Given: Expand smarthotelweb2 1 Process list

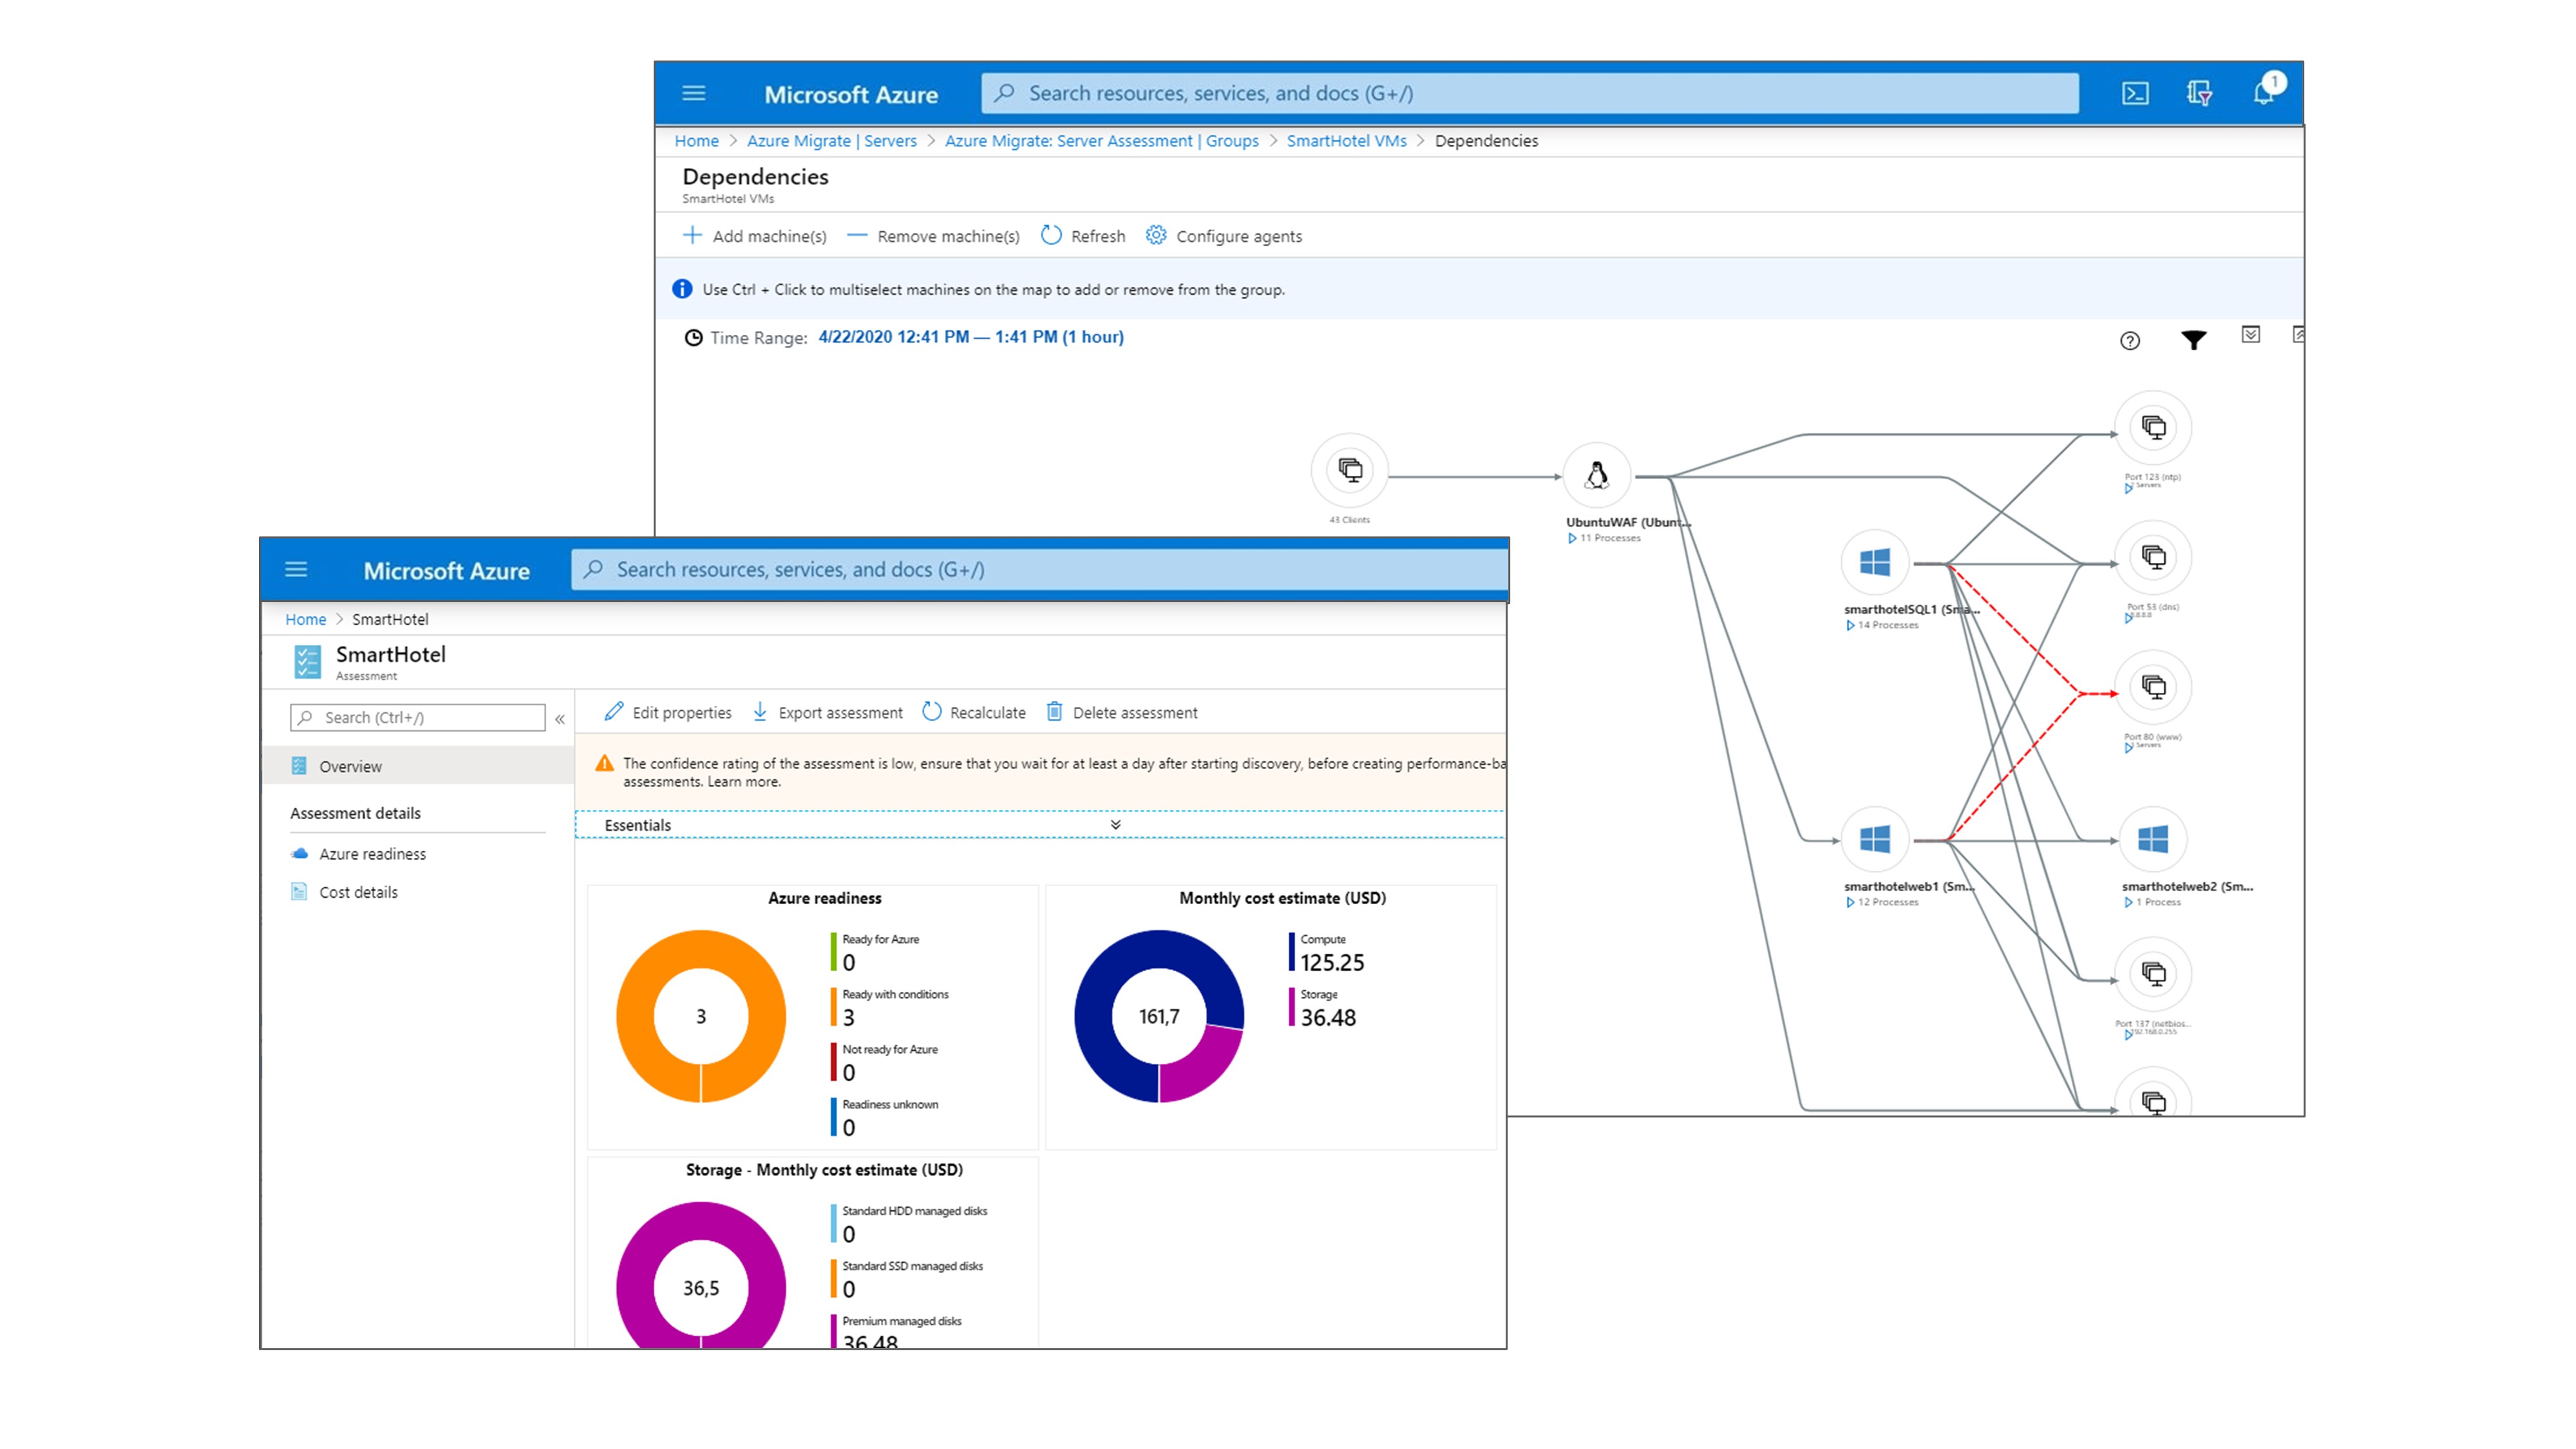Looking at the screenshot, I should click(2127, 902).
